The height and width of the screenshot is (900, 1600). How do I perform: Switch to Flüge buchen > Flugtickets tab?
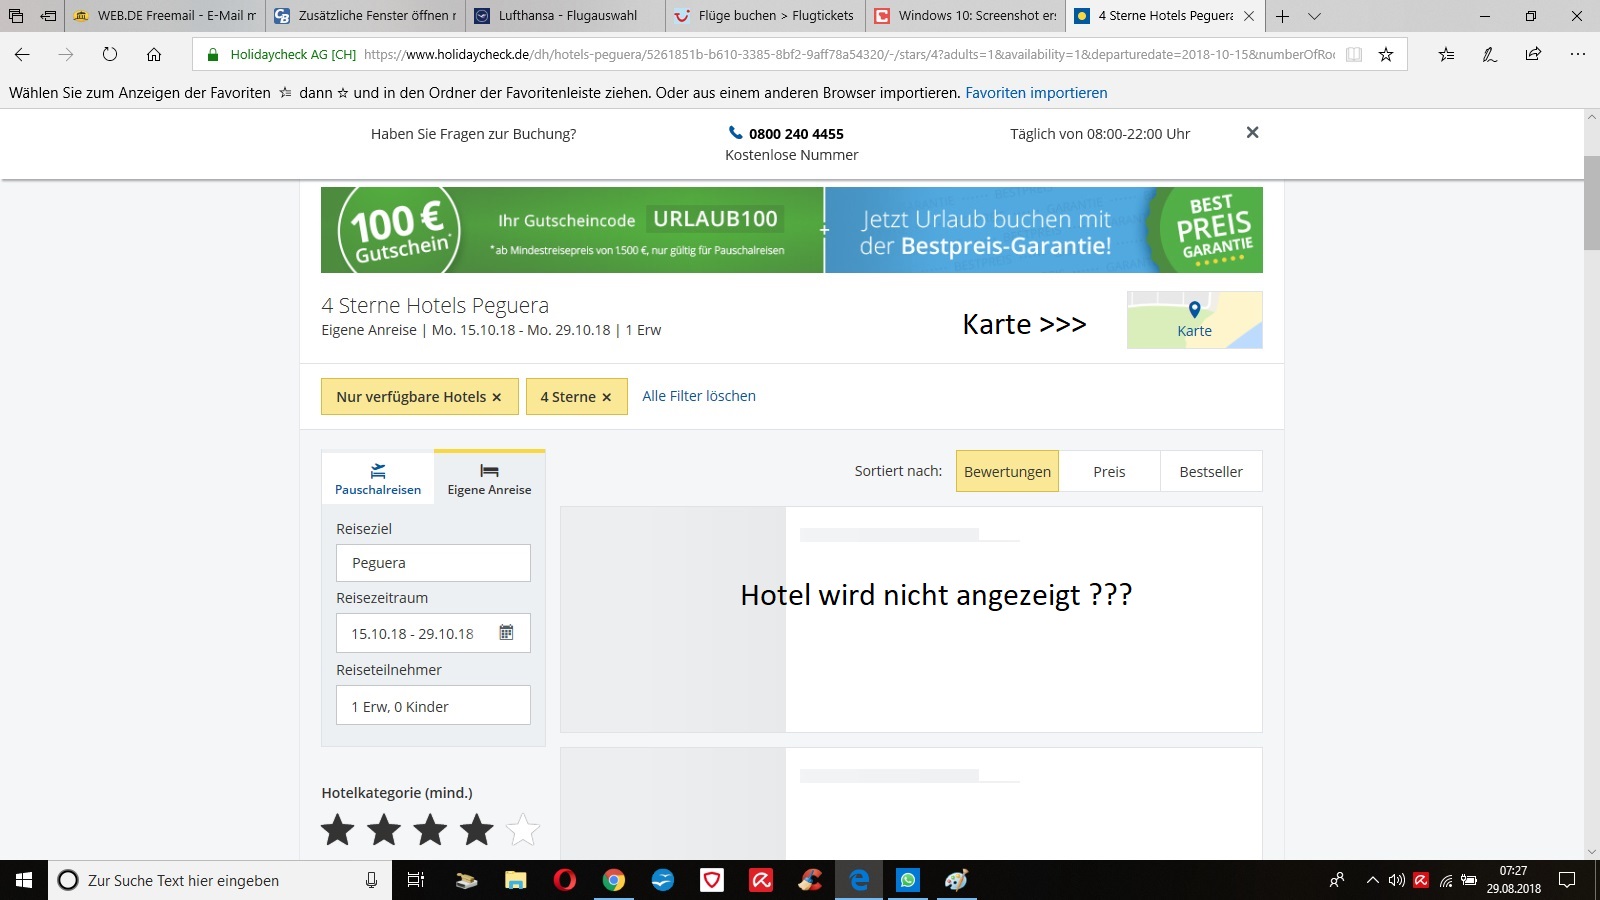pyautogui.click(x=765, y=16)
